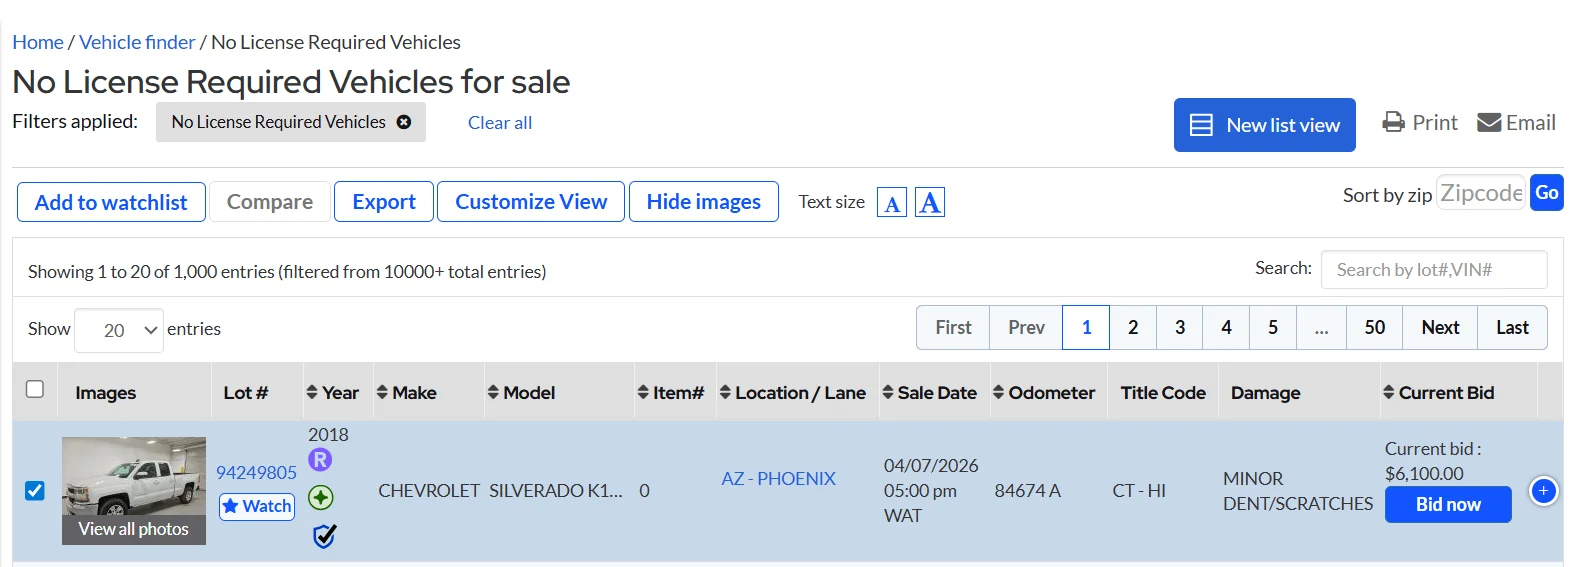Sort by Year column arrows

pos(312,393)
